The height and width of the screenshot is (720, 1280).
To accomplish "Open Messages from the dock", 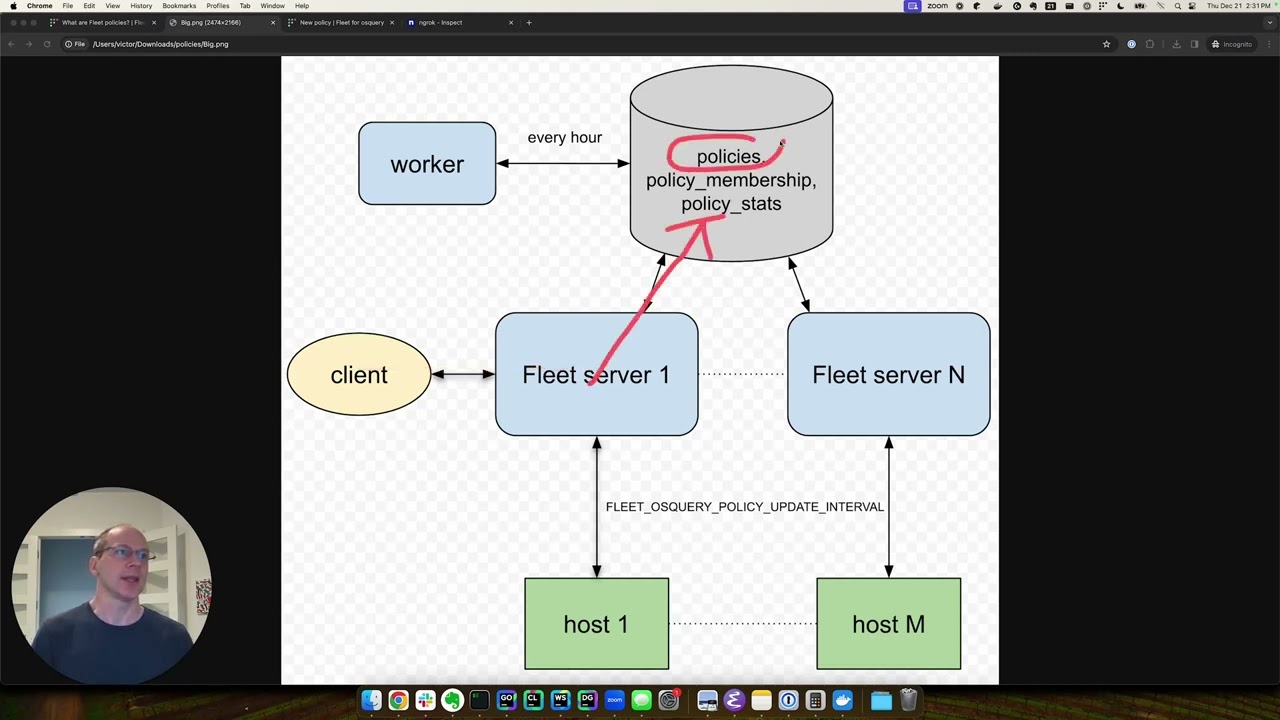I will 641,700.
